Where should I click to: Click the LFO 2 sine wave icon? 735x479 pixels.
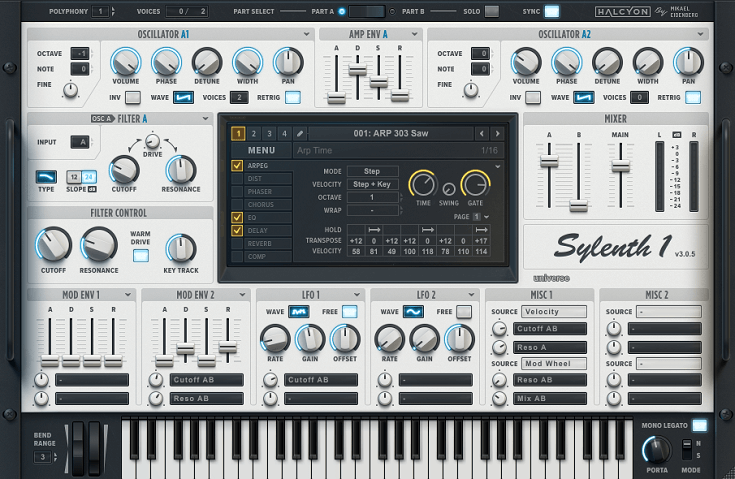click(413, 312)
